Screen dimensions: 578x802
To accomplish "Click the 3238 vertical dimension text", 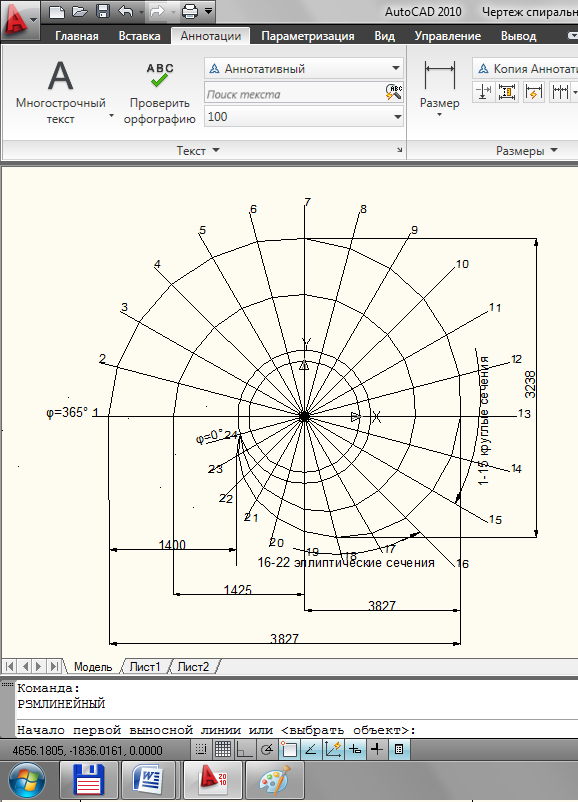I will pos(530,385).
